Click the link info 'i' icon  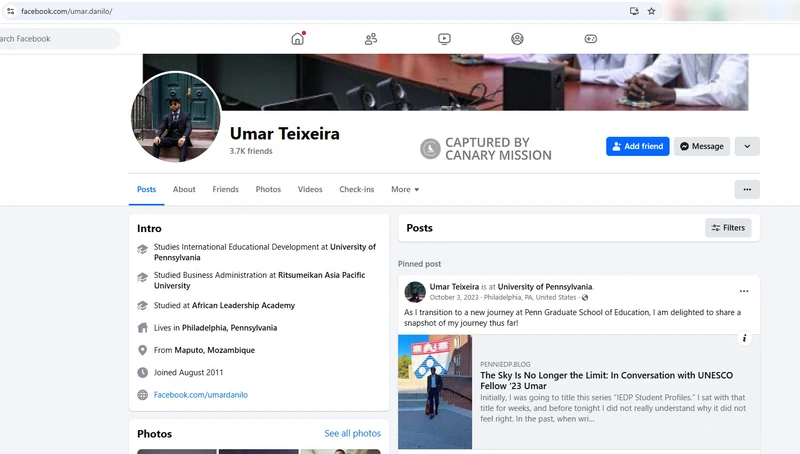[744, 338]
